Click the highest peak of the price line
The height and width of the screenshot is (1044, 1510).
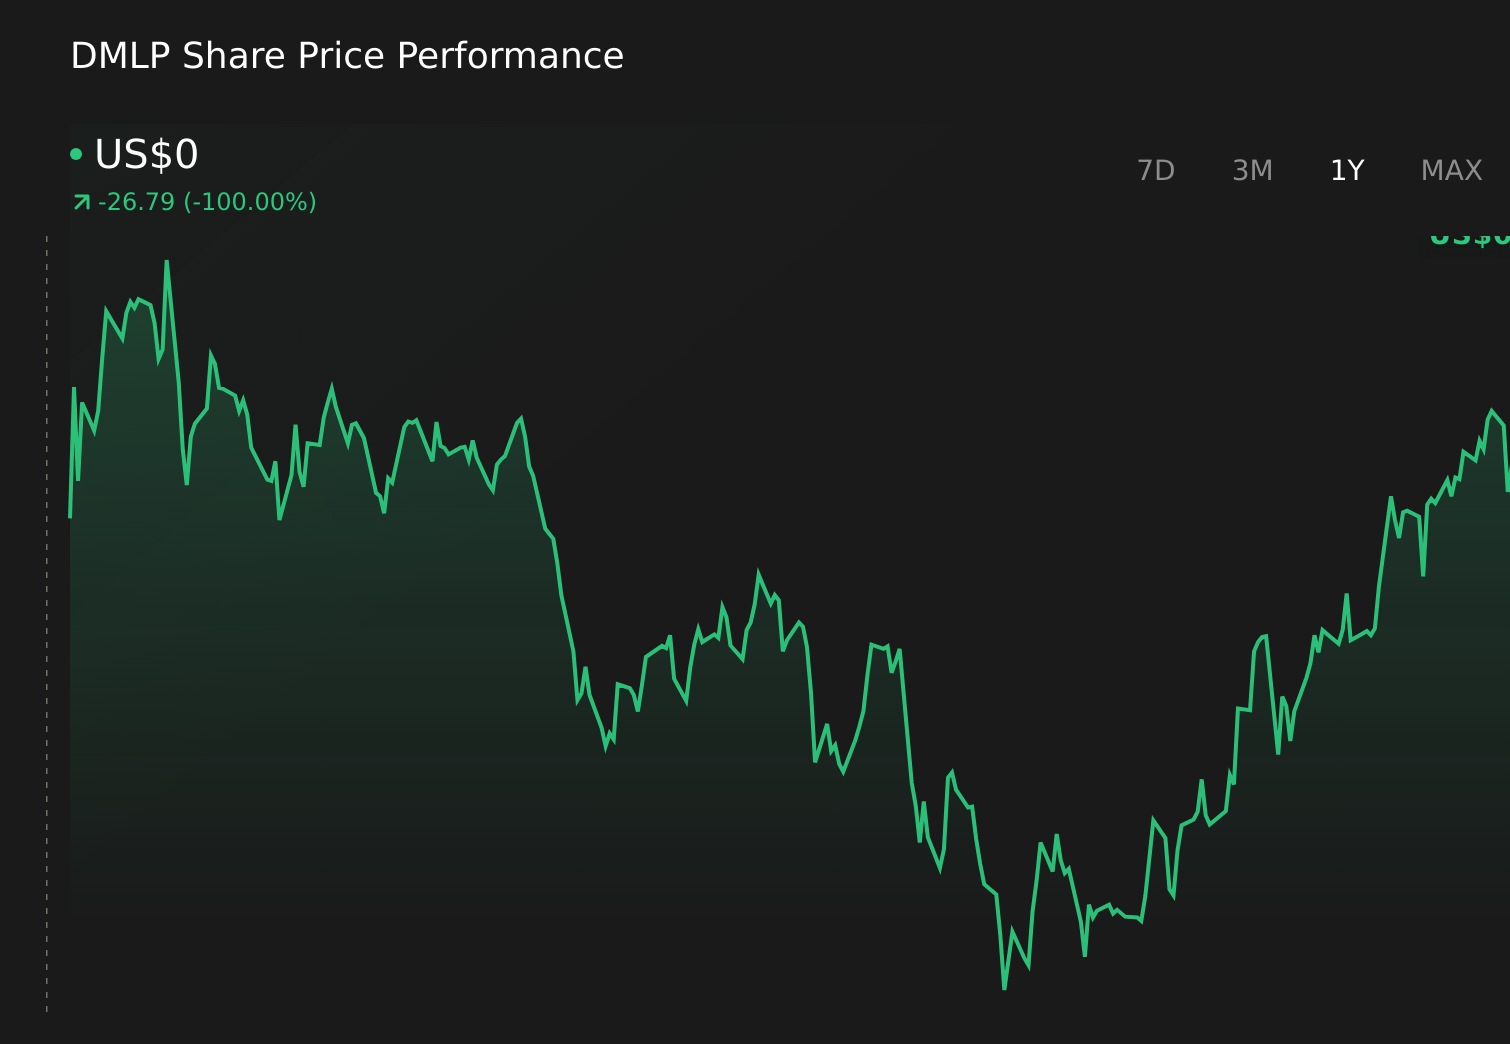[x=167, y=262]
